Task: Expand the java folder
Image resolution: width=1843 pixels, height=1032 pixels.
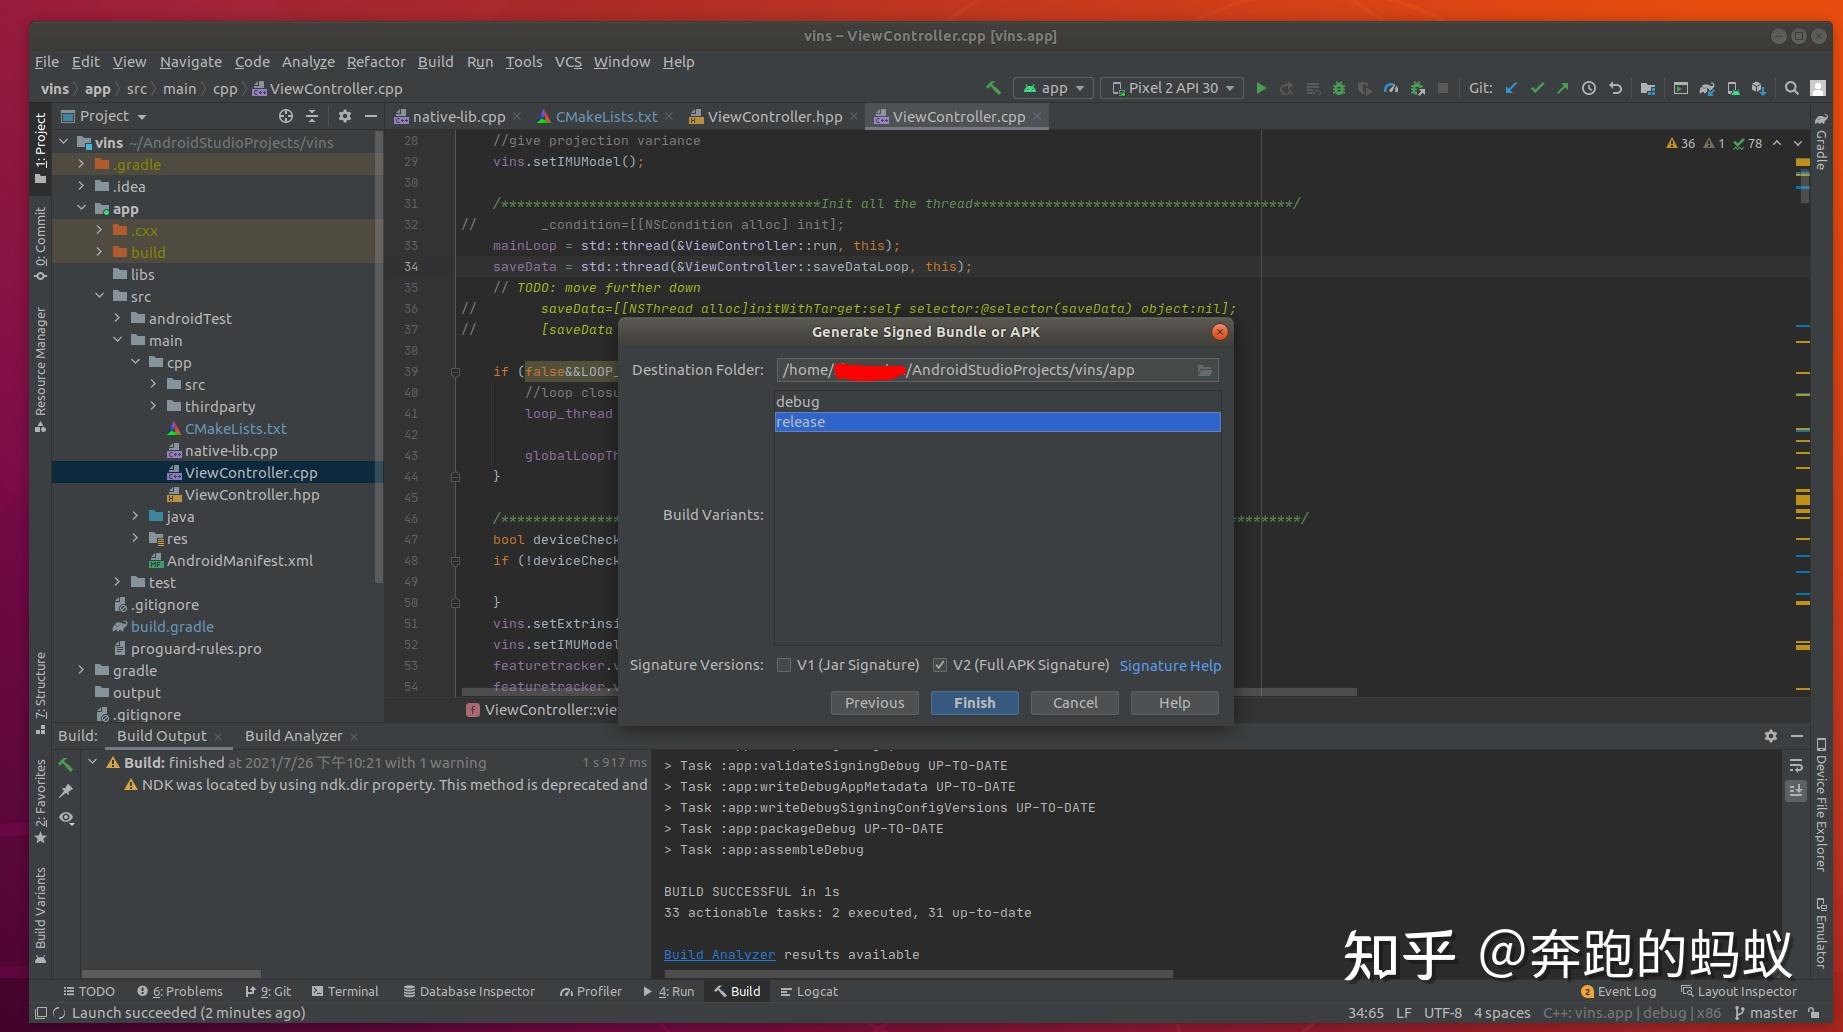Action: (135, 516)
